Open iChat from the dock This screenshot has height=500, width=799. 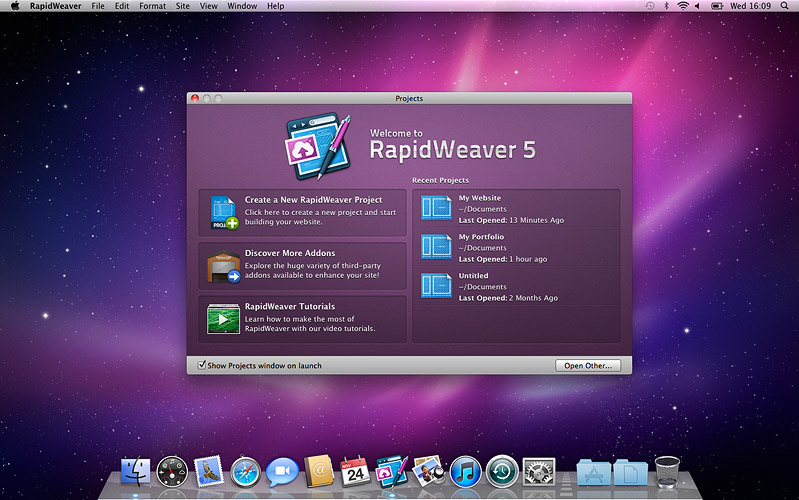[282, 471]
